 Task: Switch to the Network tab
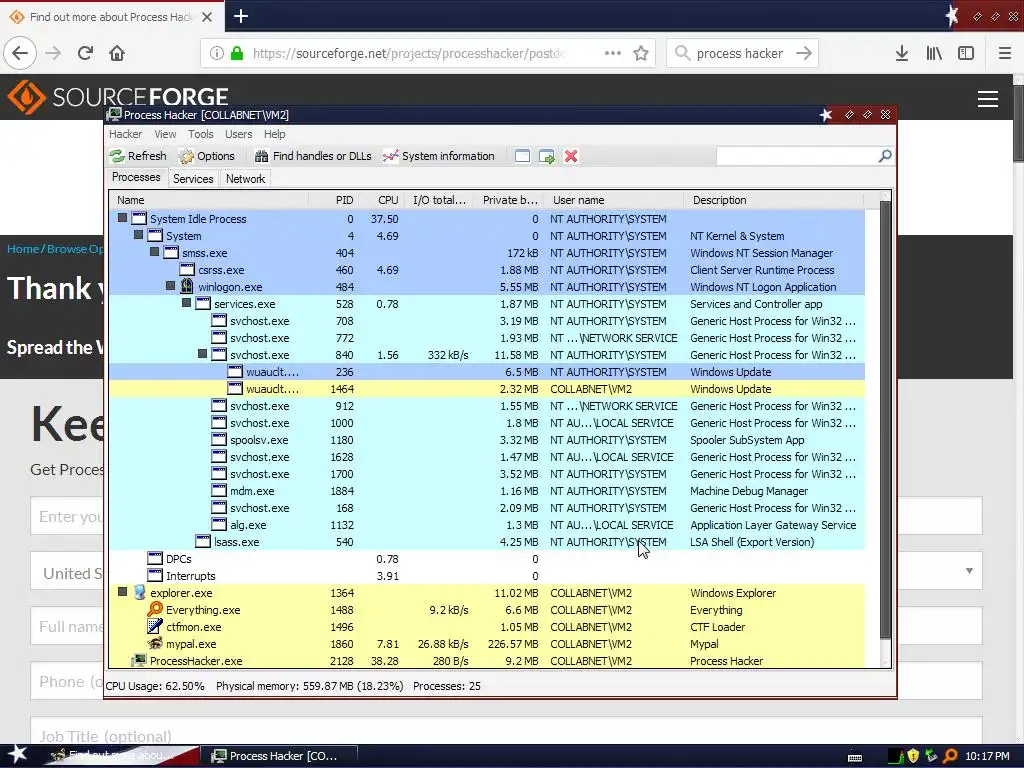click(x=246, y=179)
